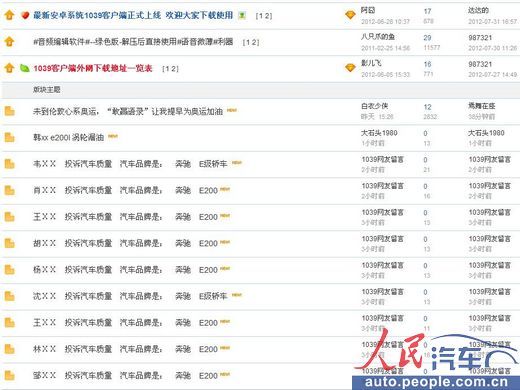Image resolution: width=520 pixels, height=390 pixels.
Task: Click reply count 12 of the 白衣少侠 thread
Action: 427,107
